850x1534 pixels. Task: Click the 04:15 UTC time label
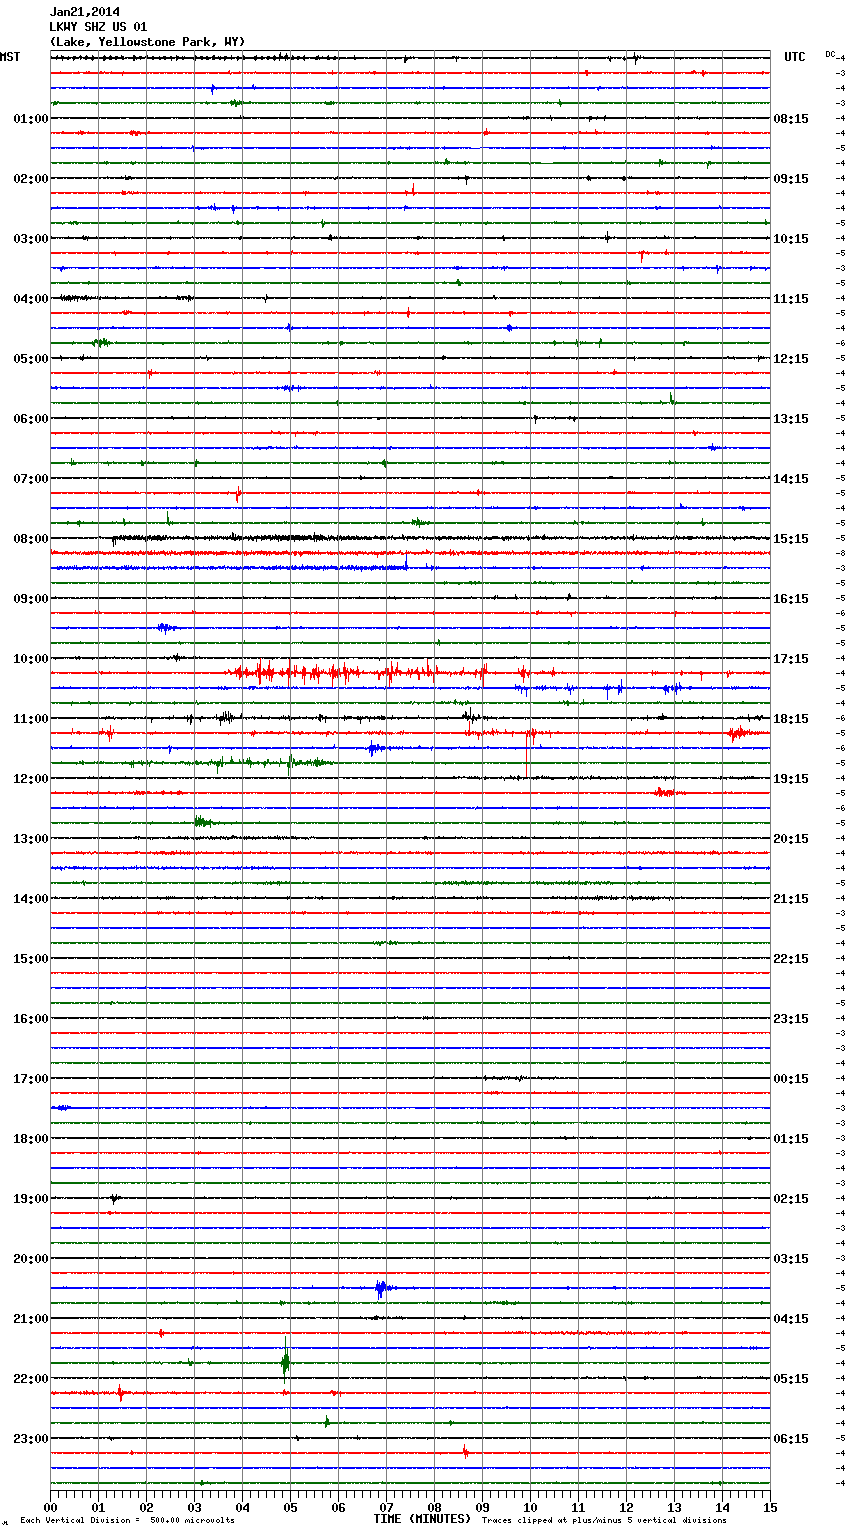791,1319
